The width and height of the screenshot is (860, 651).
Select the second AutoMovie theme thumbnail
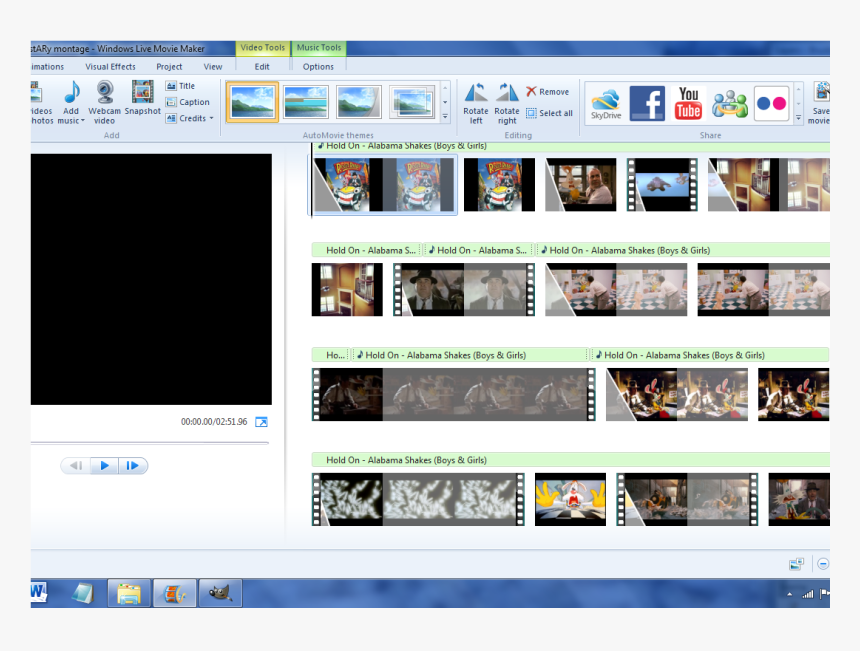pos(305,102)
